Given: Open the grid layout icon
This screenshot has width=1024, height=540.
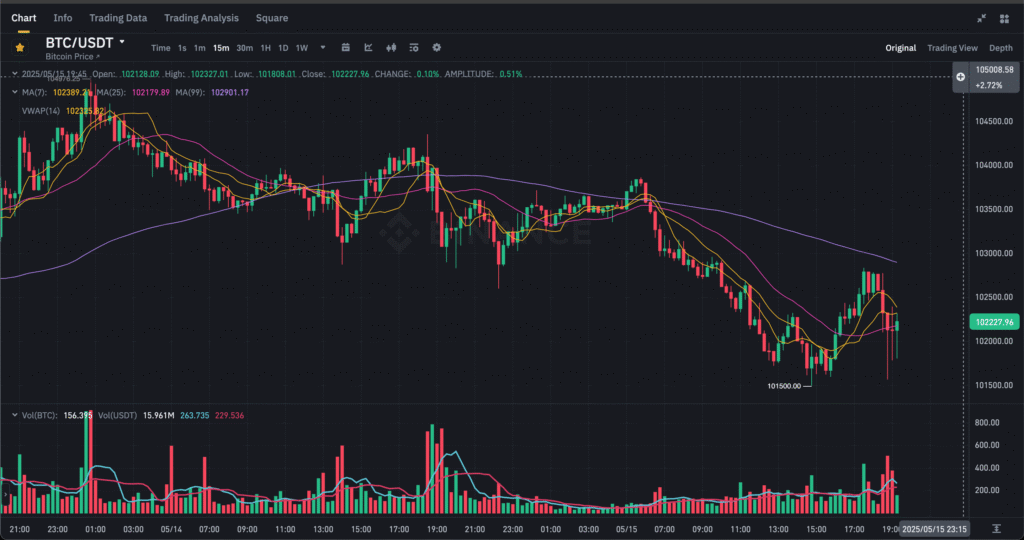Looking at the screenshot, I should [x=1003, y=18].
